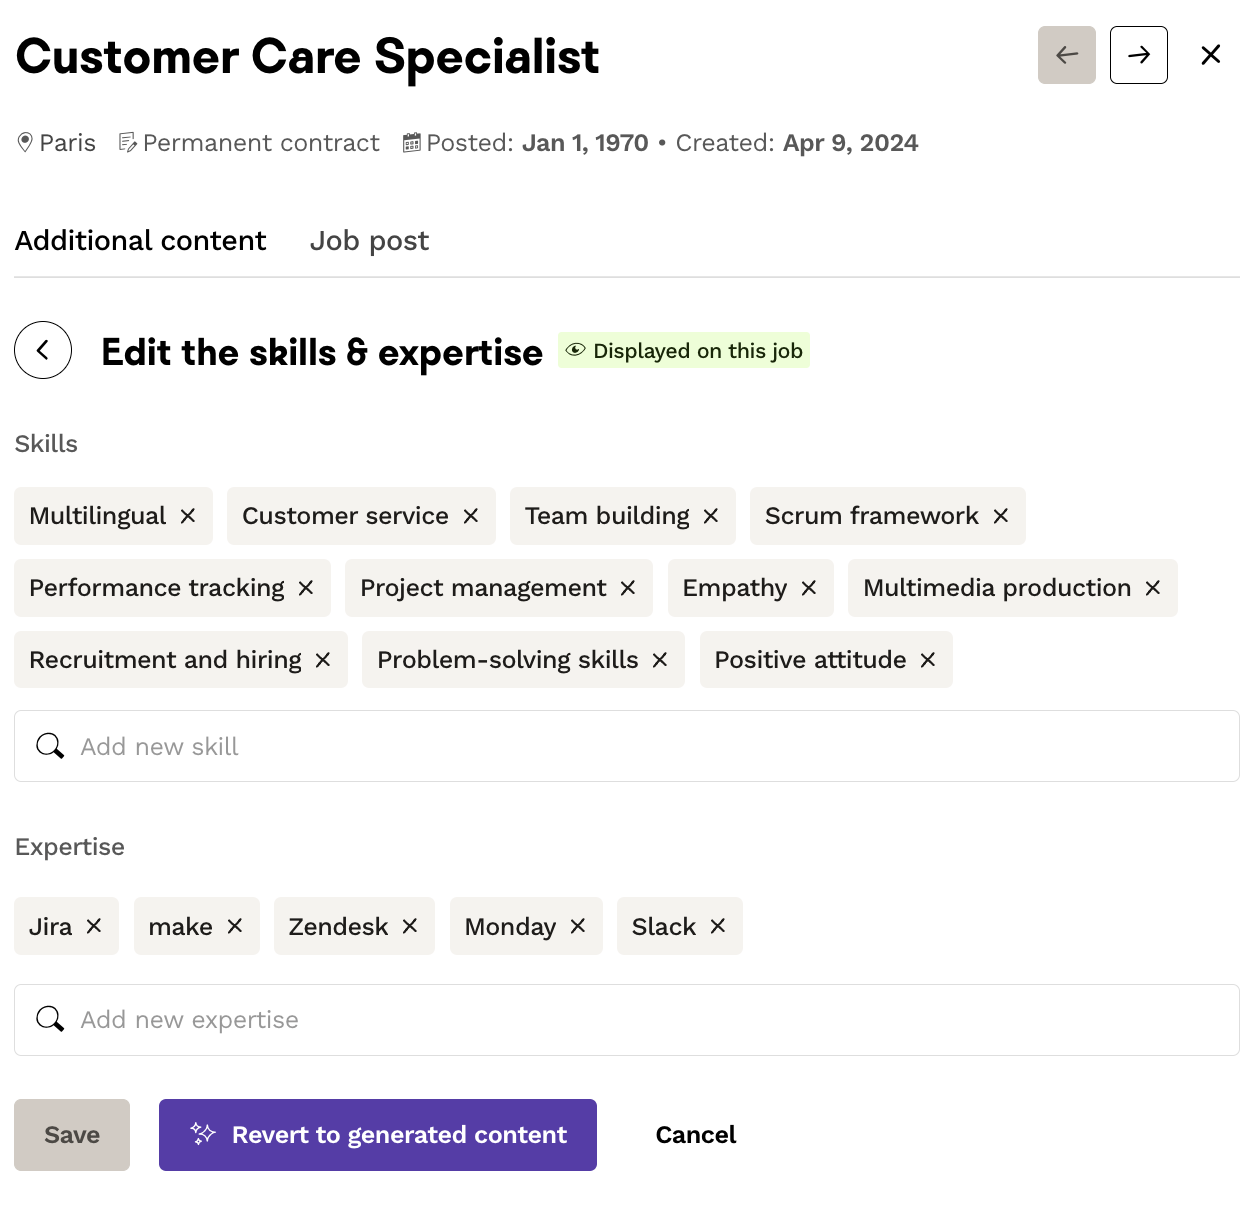Click the Displayed on this job badge
1246x1220 pixels.
pyautogui.click(x=684, y=351)
